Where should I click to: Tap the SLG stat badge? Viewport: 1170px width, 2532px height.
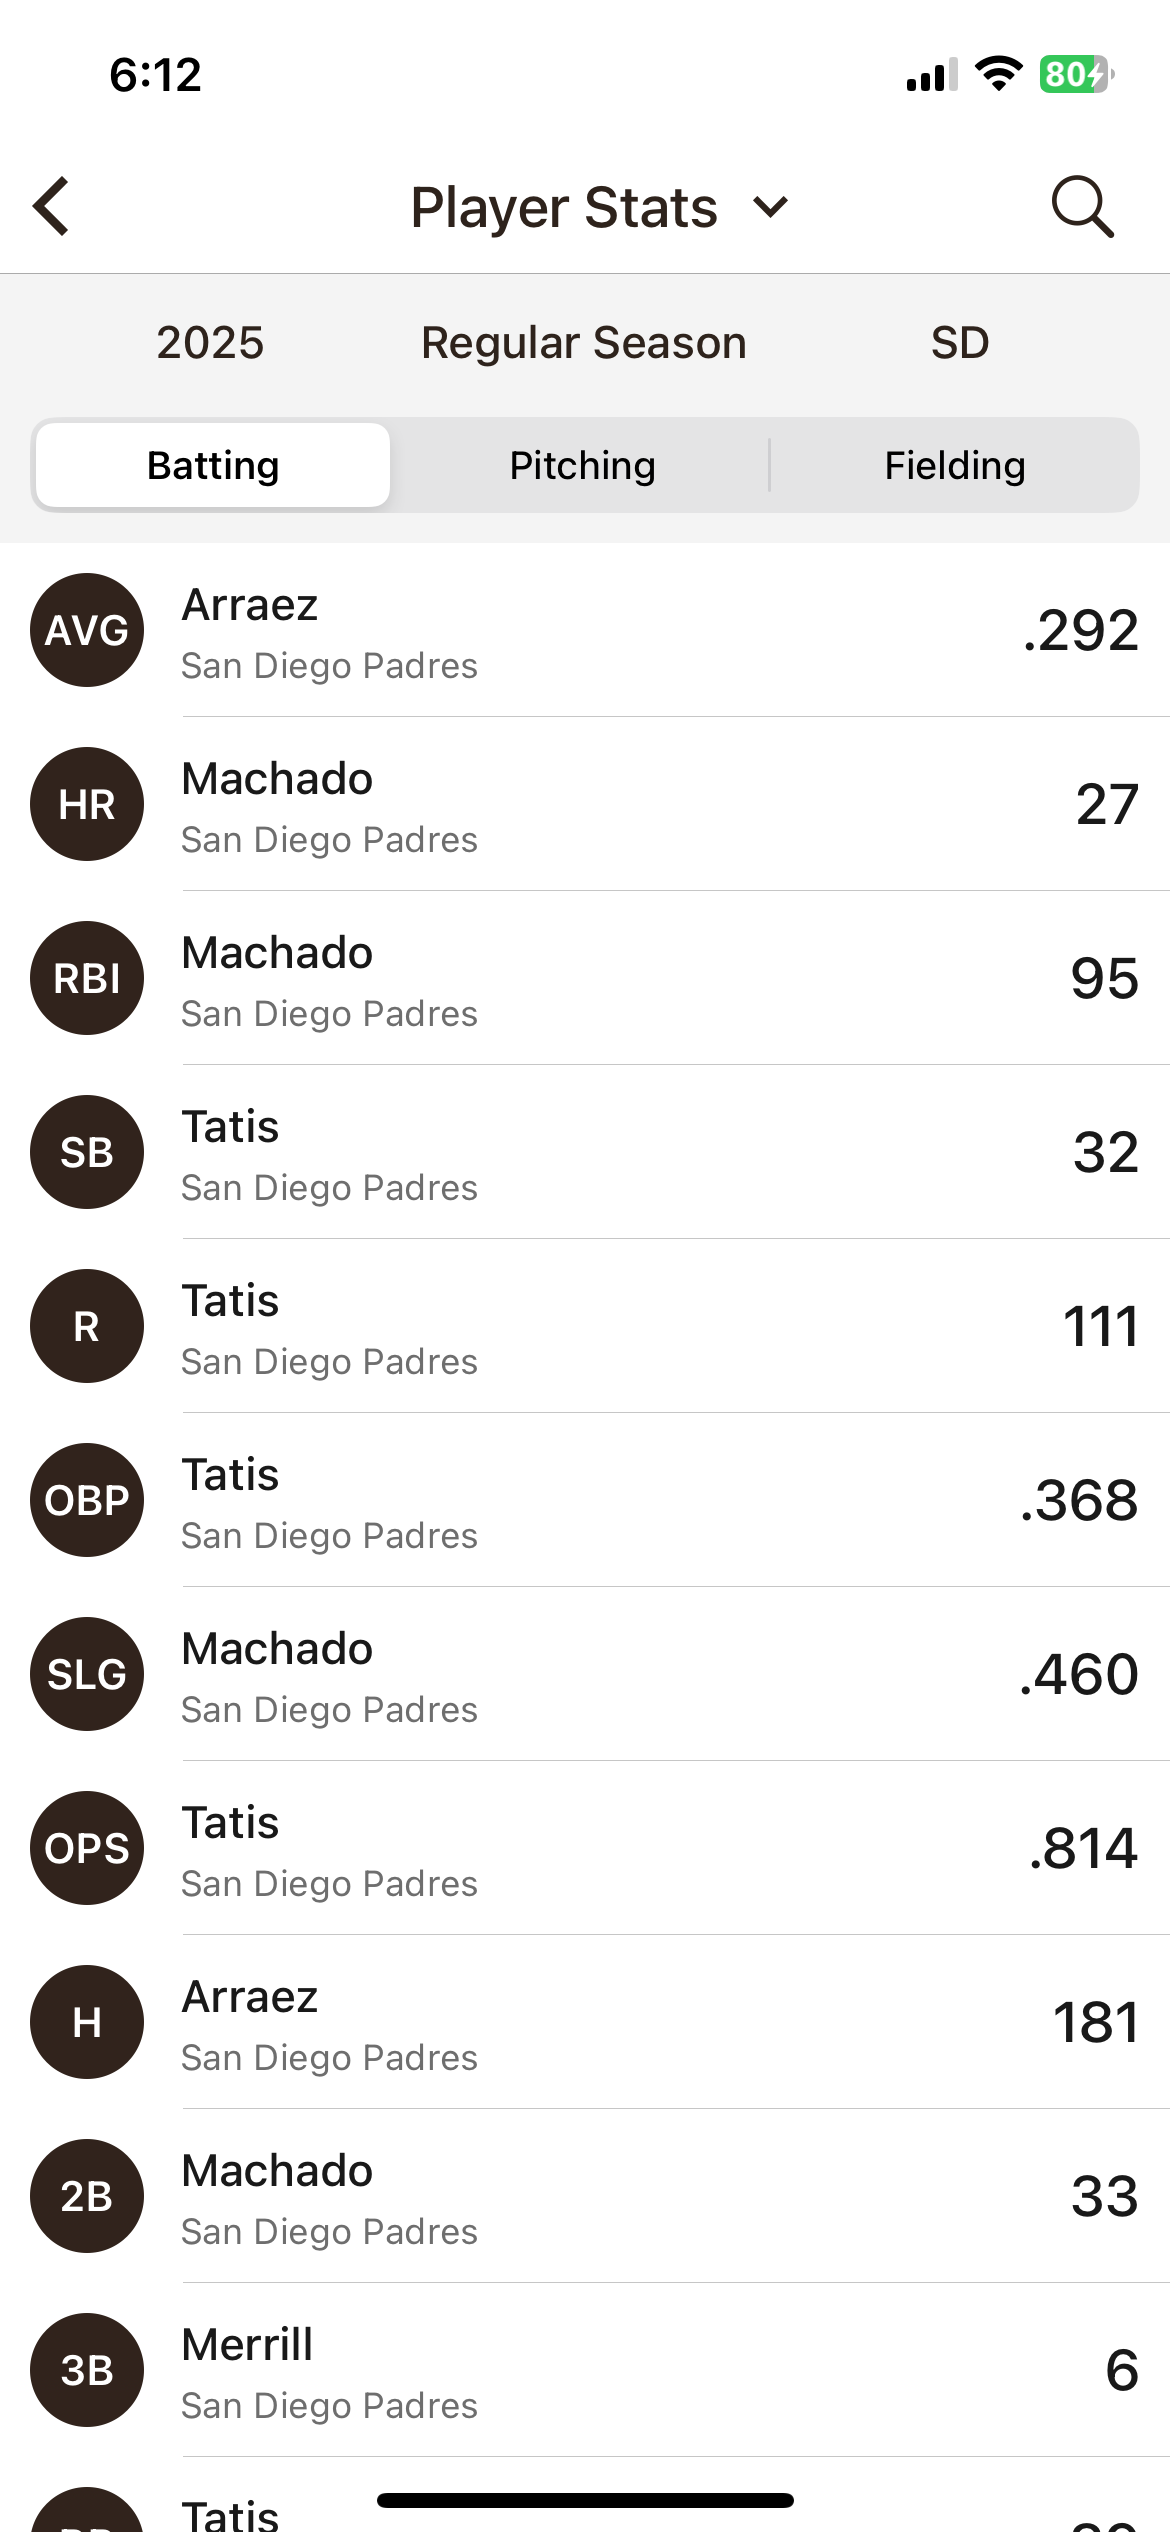(87, 1674)
